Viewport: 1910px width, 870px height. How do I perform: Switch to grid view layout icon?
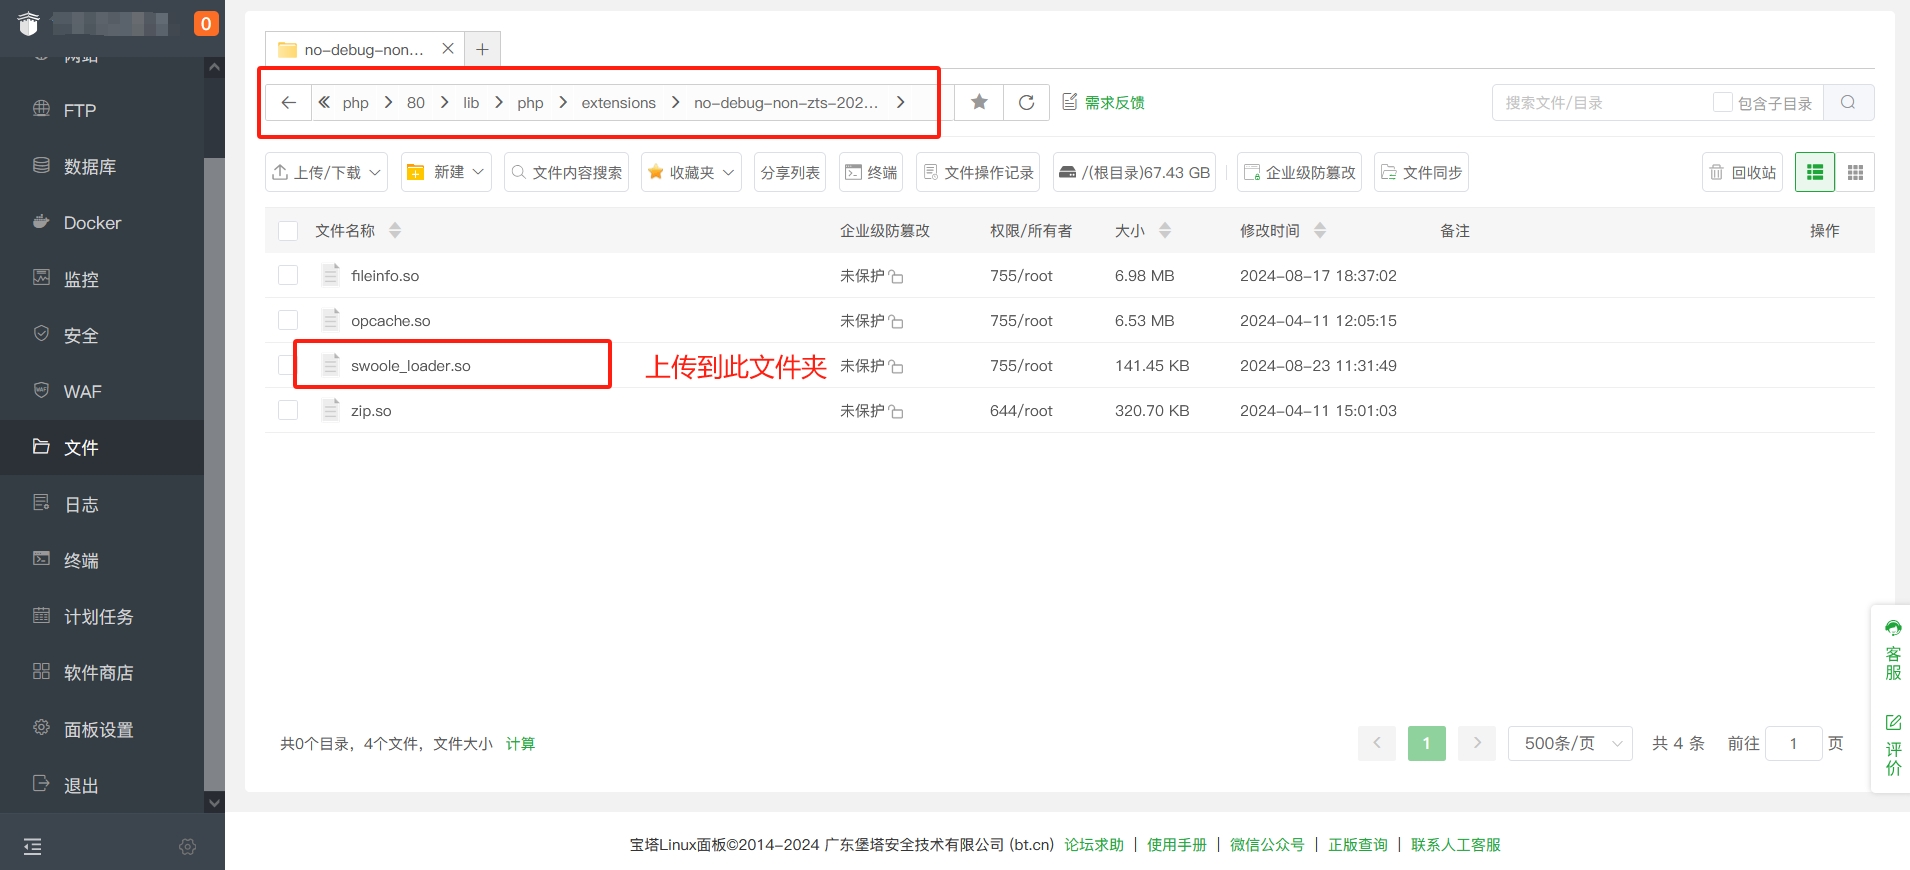point(1855,172)
